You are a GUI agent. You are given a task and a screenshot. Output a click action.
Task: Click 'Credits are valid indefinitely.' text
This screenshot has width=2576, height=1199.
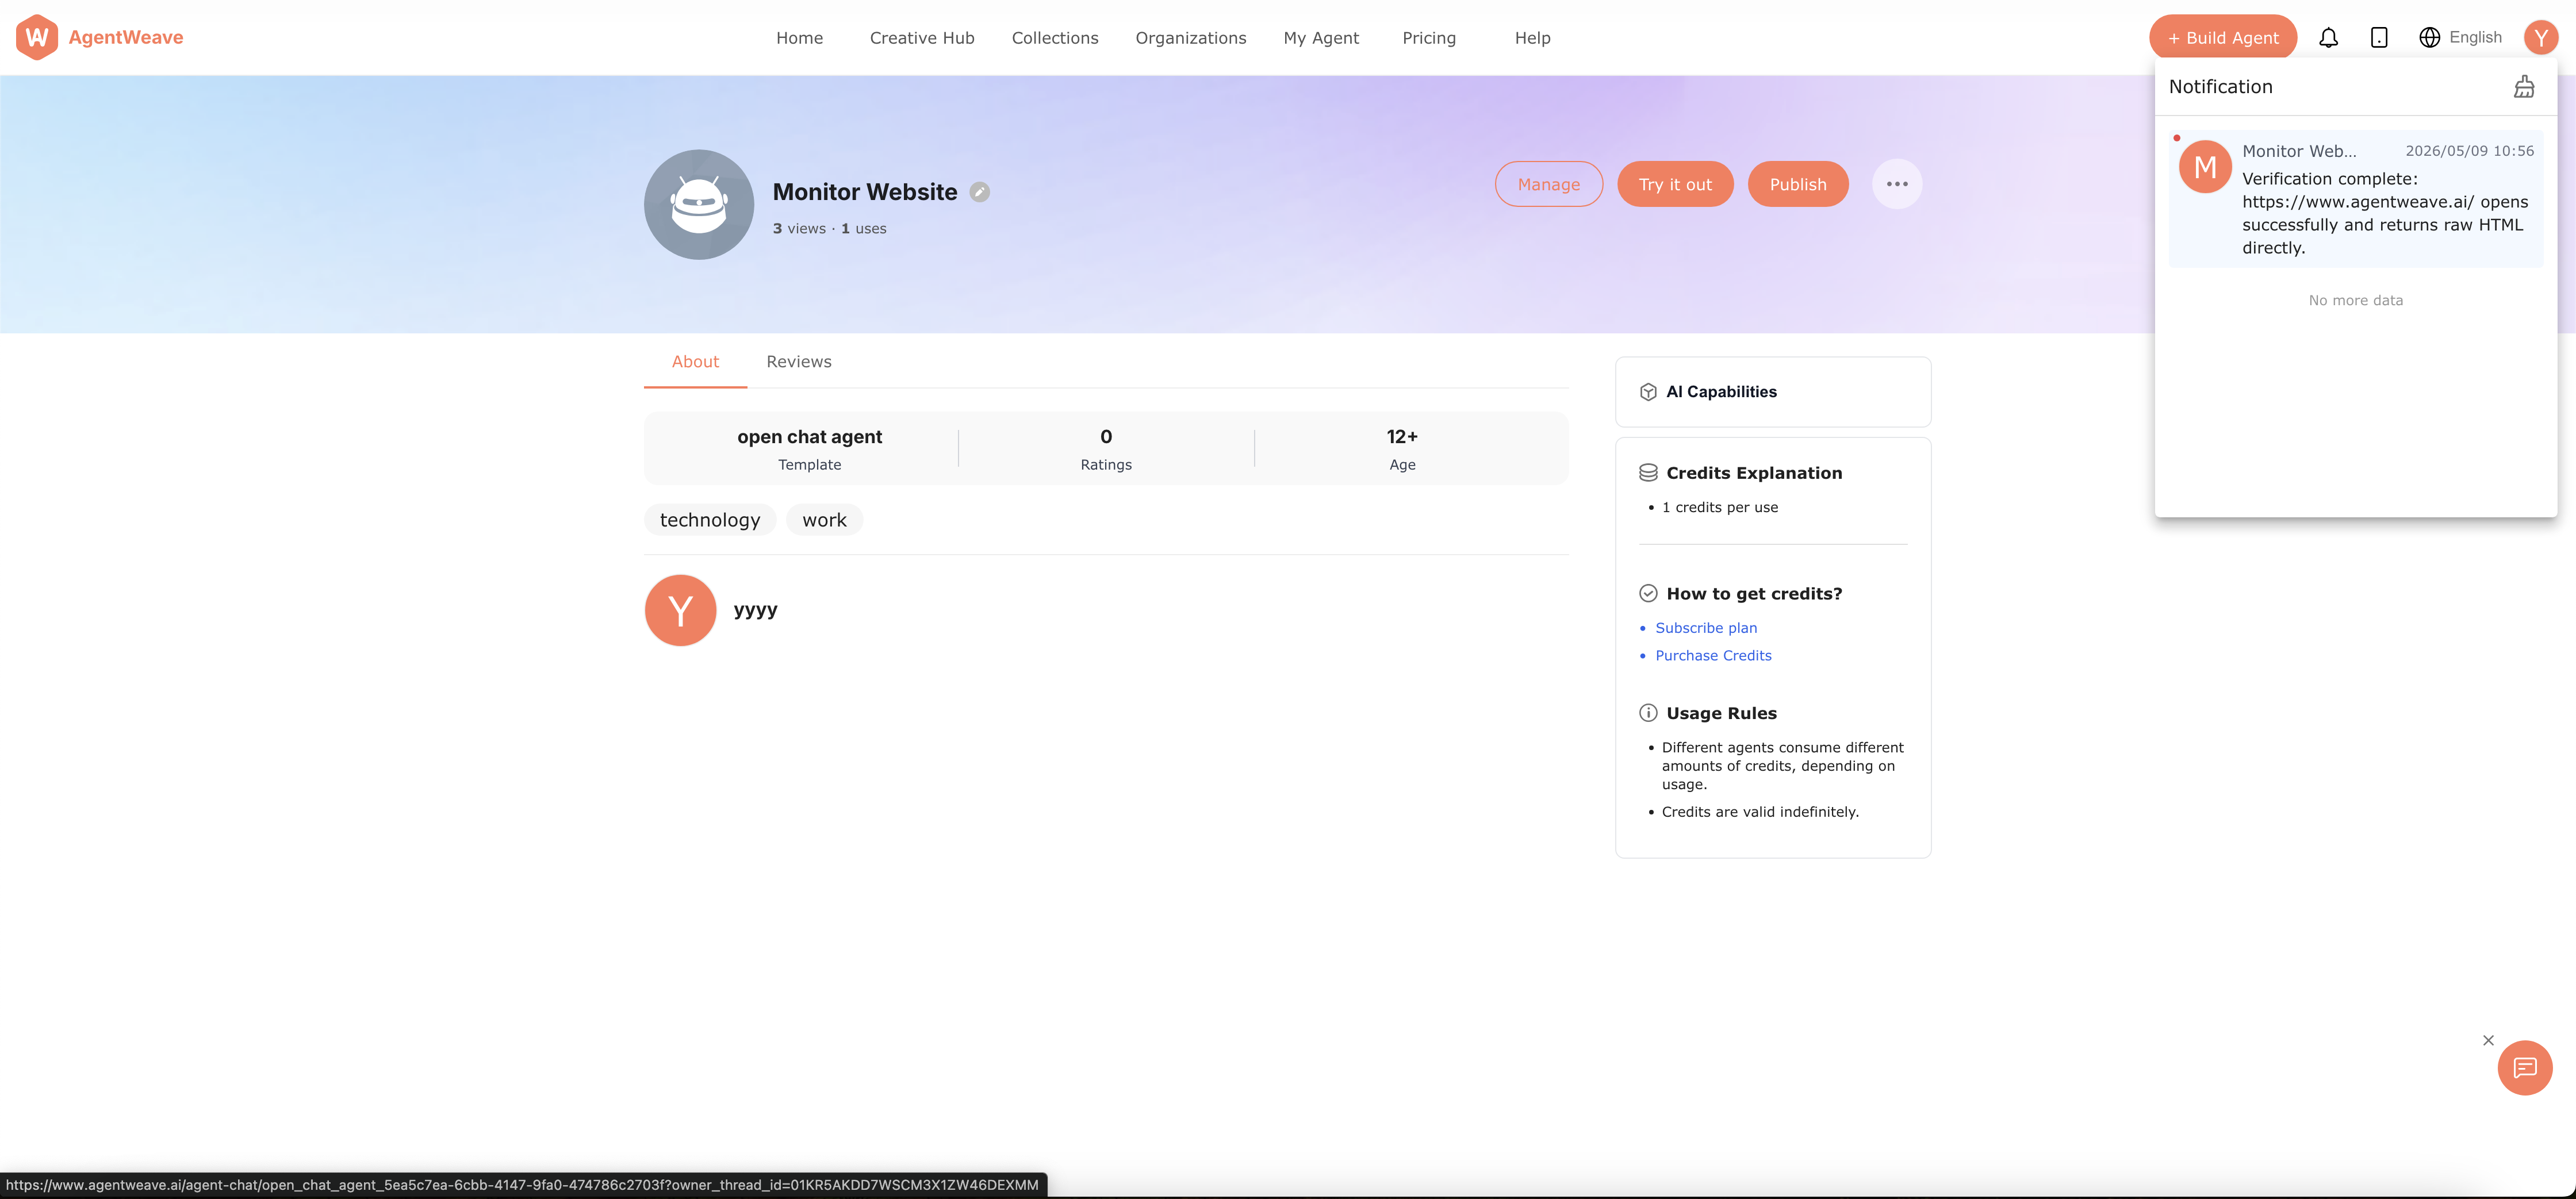(x=1760, y=812)
